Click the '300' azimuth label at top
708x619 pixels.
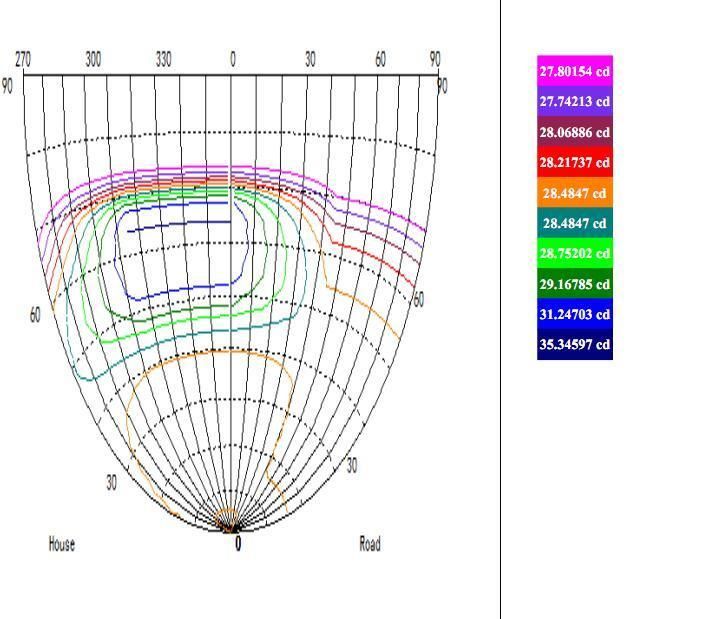pos(93,59)
